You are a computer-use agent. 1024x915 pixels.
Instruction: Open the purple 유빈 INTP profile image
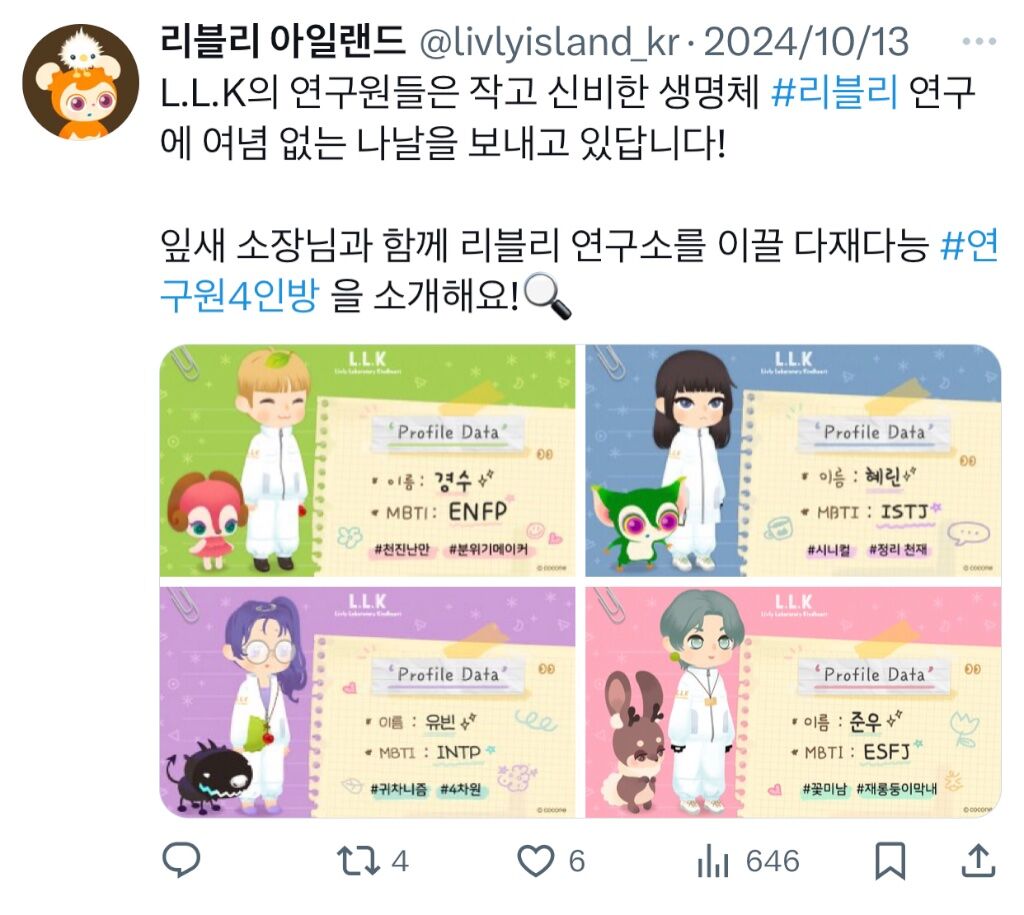point(368,702)
